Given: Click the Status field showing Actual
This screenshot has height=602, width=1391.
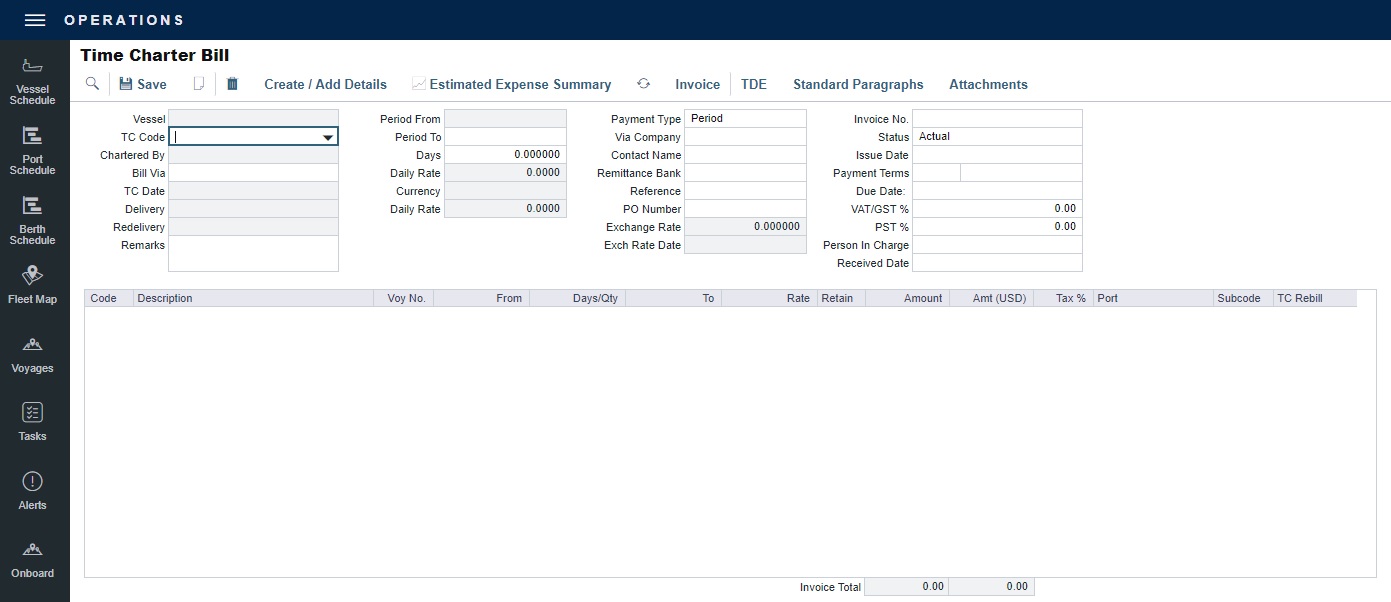Looking at the screenshot, I should click(x=996, y=137).
